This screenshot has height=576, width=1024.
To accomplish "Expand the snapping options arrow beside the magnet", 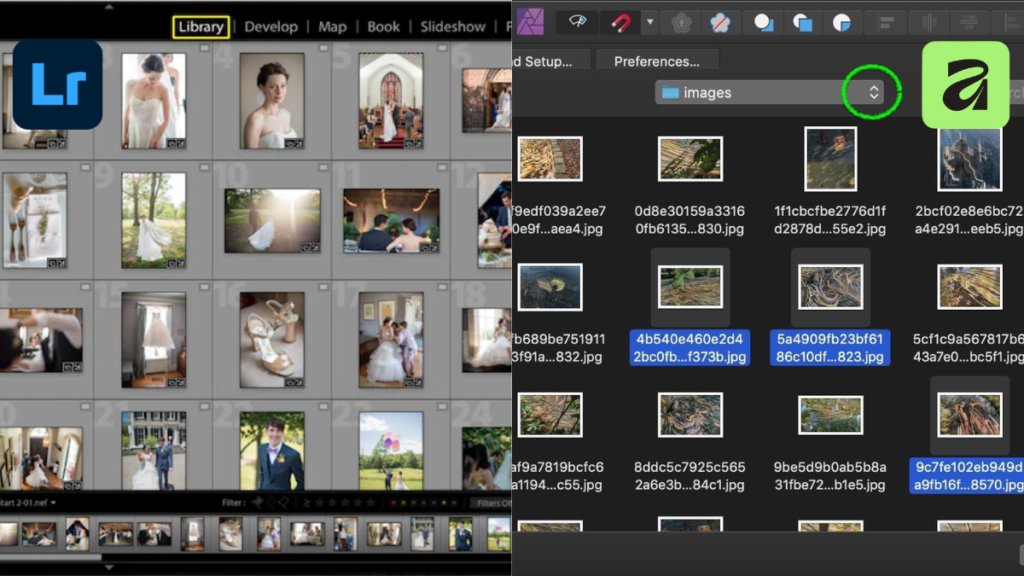I will click(648, 22).
